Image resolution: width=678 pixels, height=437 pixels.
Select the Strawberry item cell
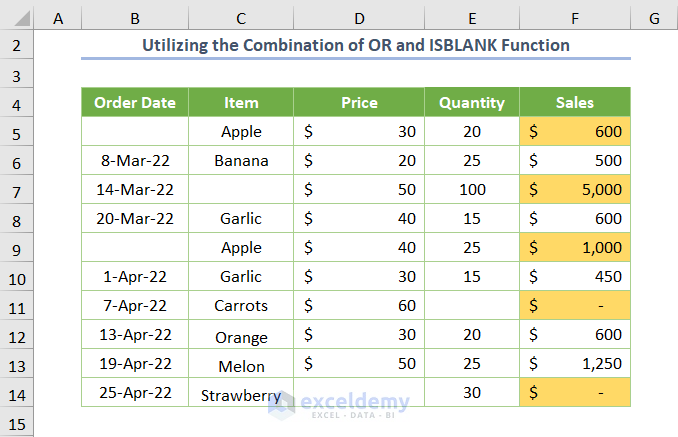[x=241, y=394]
